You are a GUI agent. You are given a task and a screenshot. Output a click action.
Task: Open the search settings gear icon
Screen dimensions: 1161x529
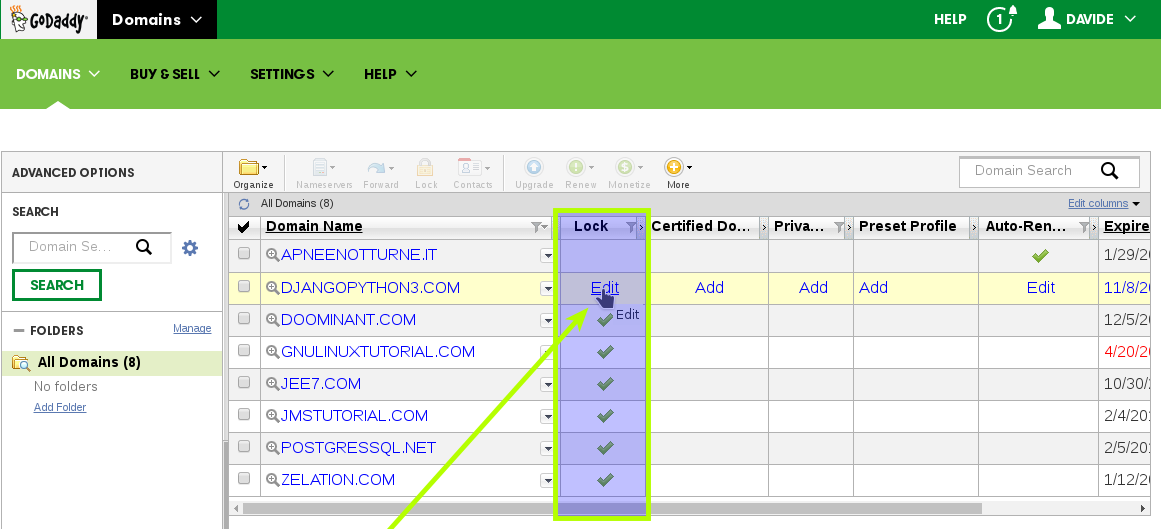pyautogui.click(x=190, y=247)
